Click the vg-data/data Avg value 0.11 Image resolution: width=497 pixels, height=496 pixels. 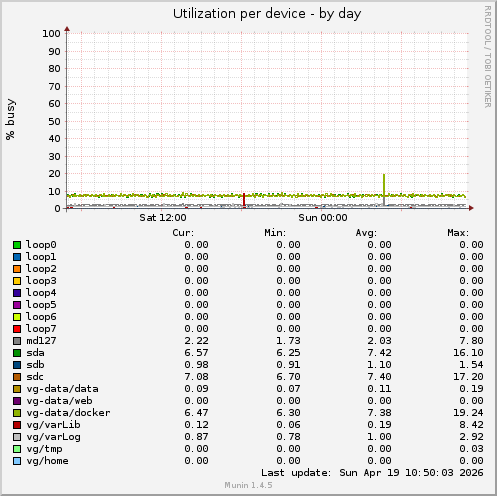(x=379, y=389)
